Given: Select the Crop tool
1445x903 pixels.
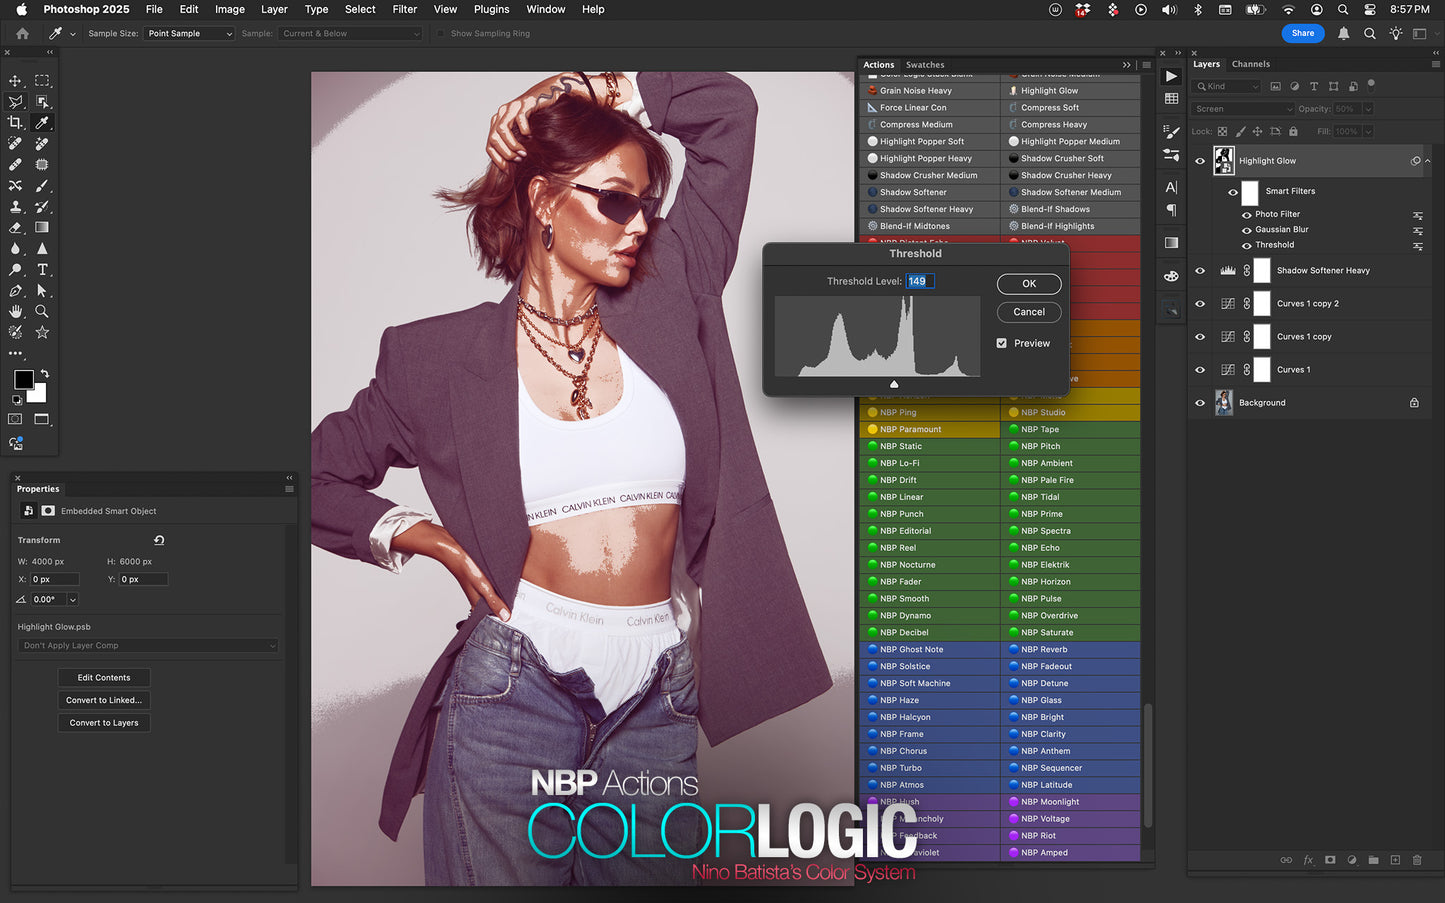Looking at the screenshot, I should (x=15, y=123).
